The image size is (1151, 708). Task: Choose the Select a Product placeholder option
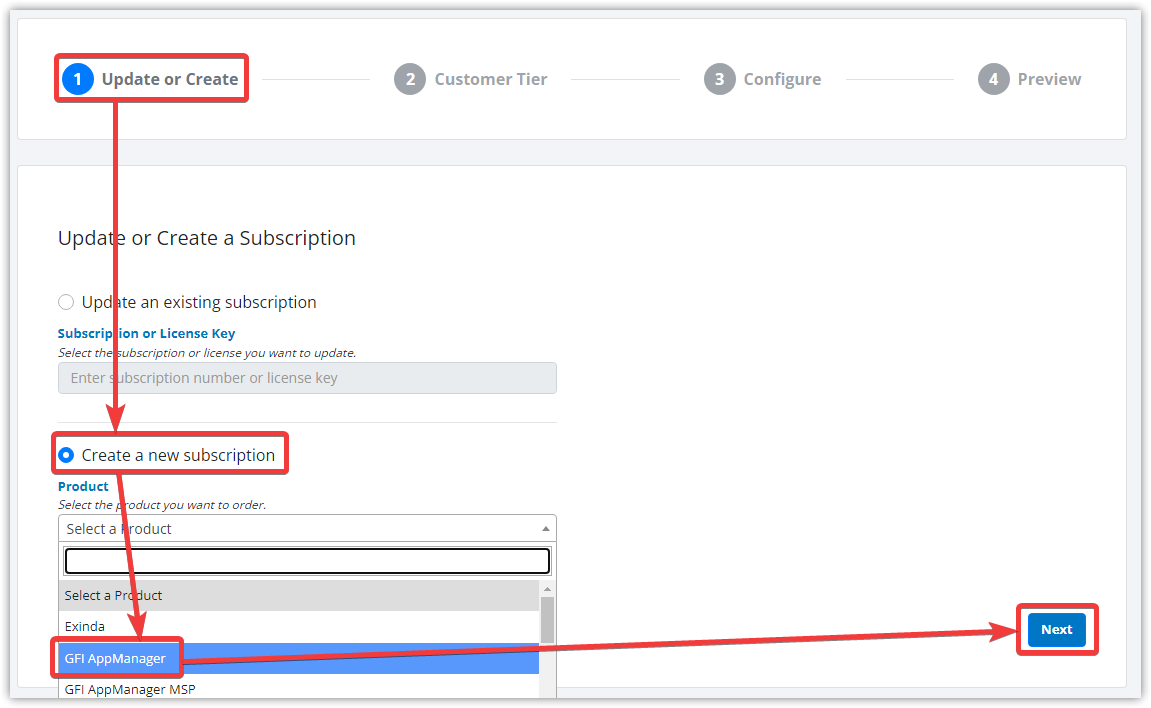299,596
